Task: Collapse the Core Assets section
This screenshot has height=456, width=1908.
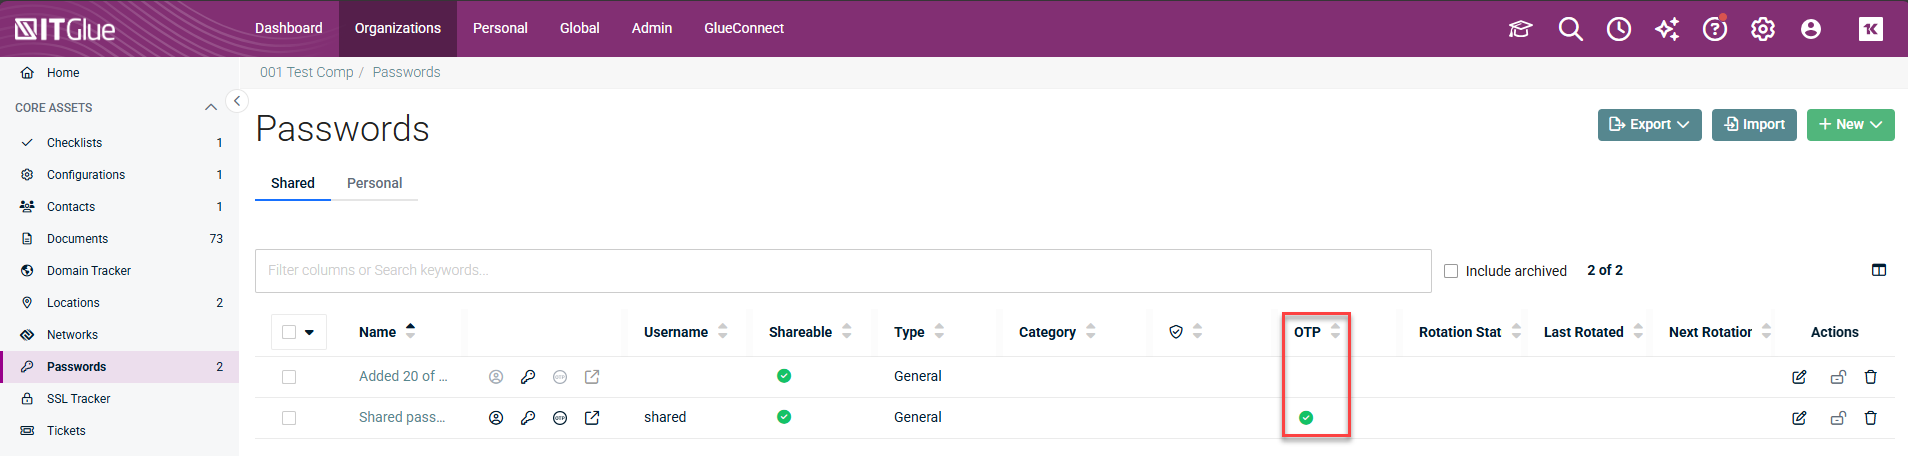Action: click(x=211, y=107)
